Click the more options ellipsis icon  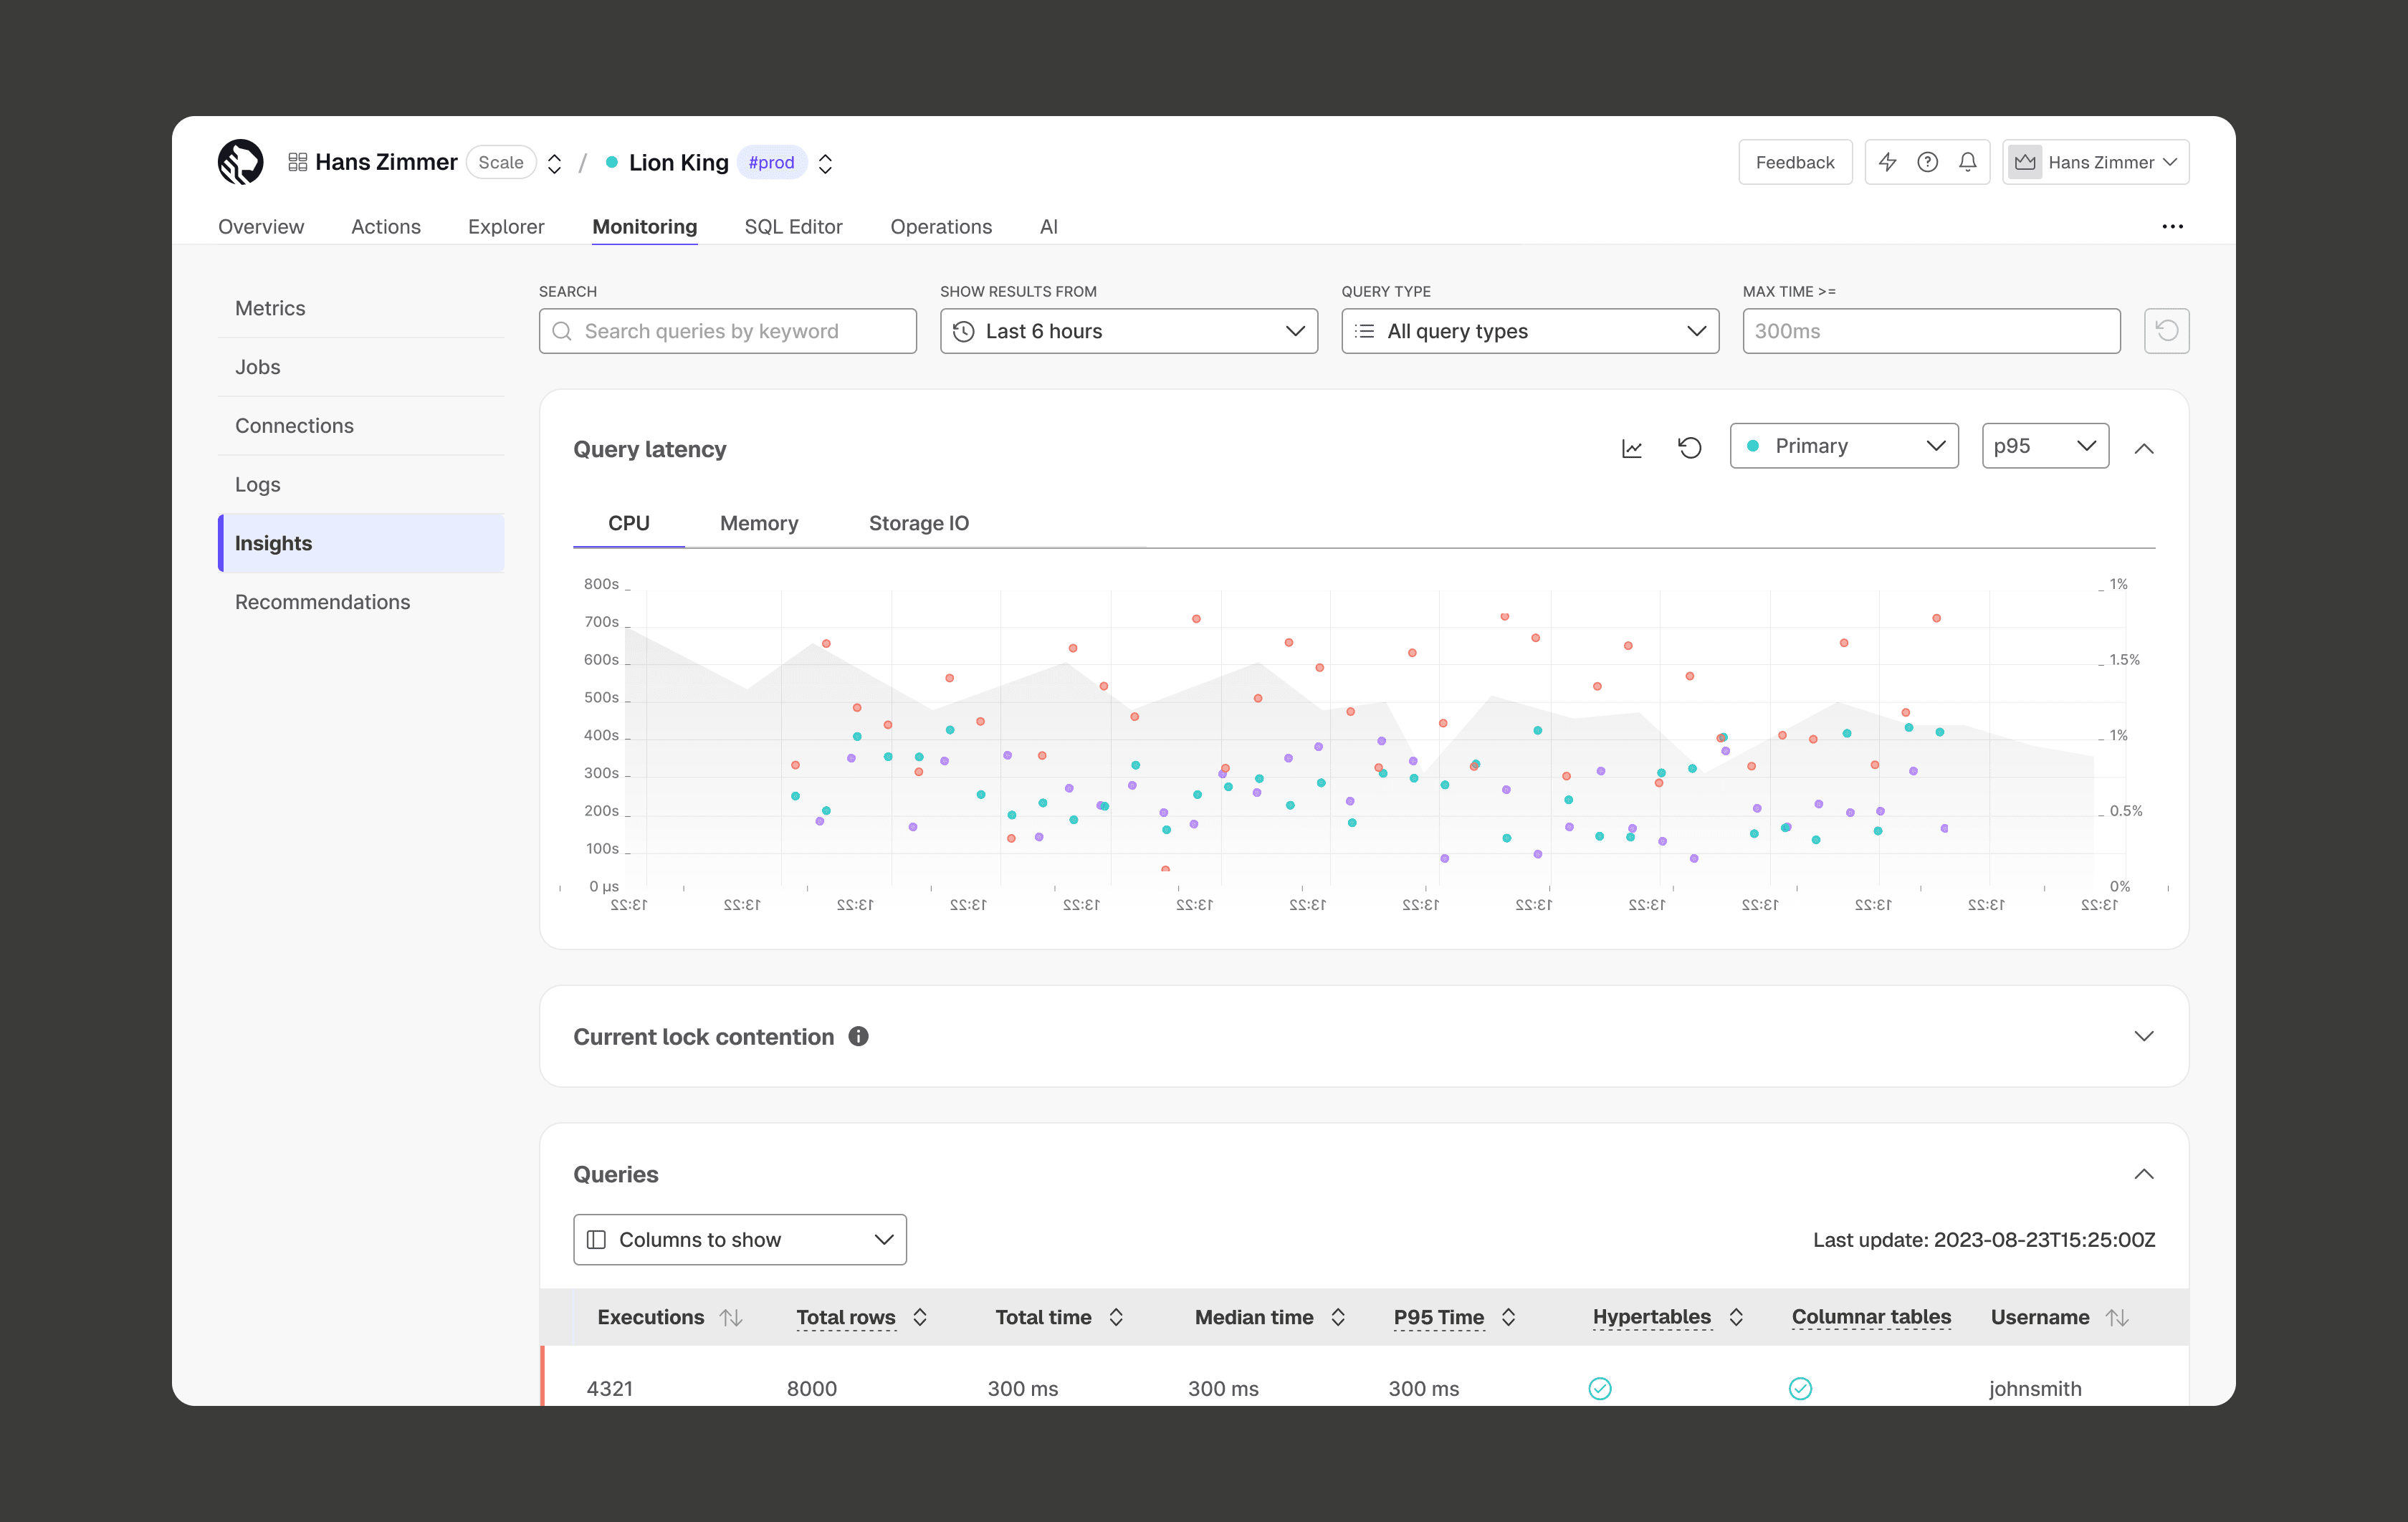(2172, 227)
